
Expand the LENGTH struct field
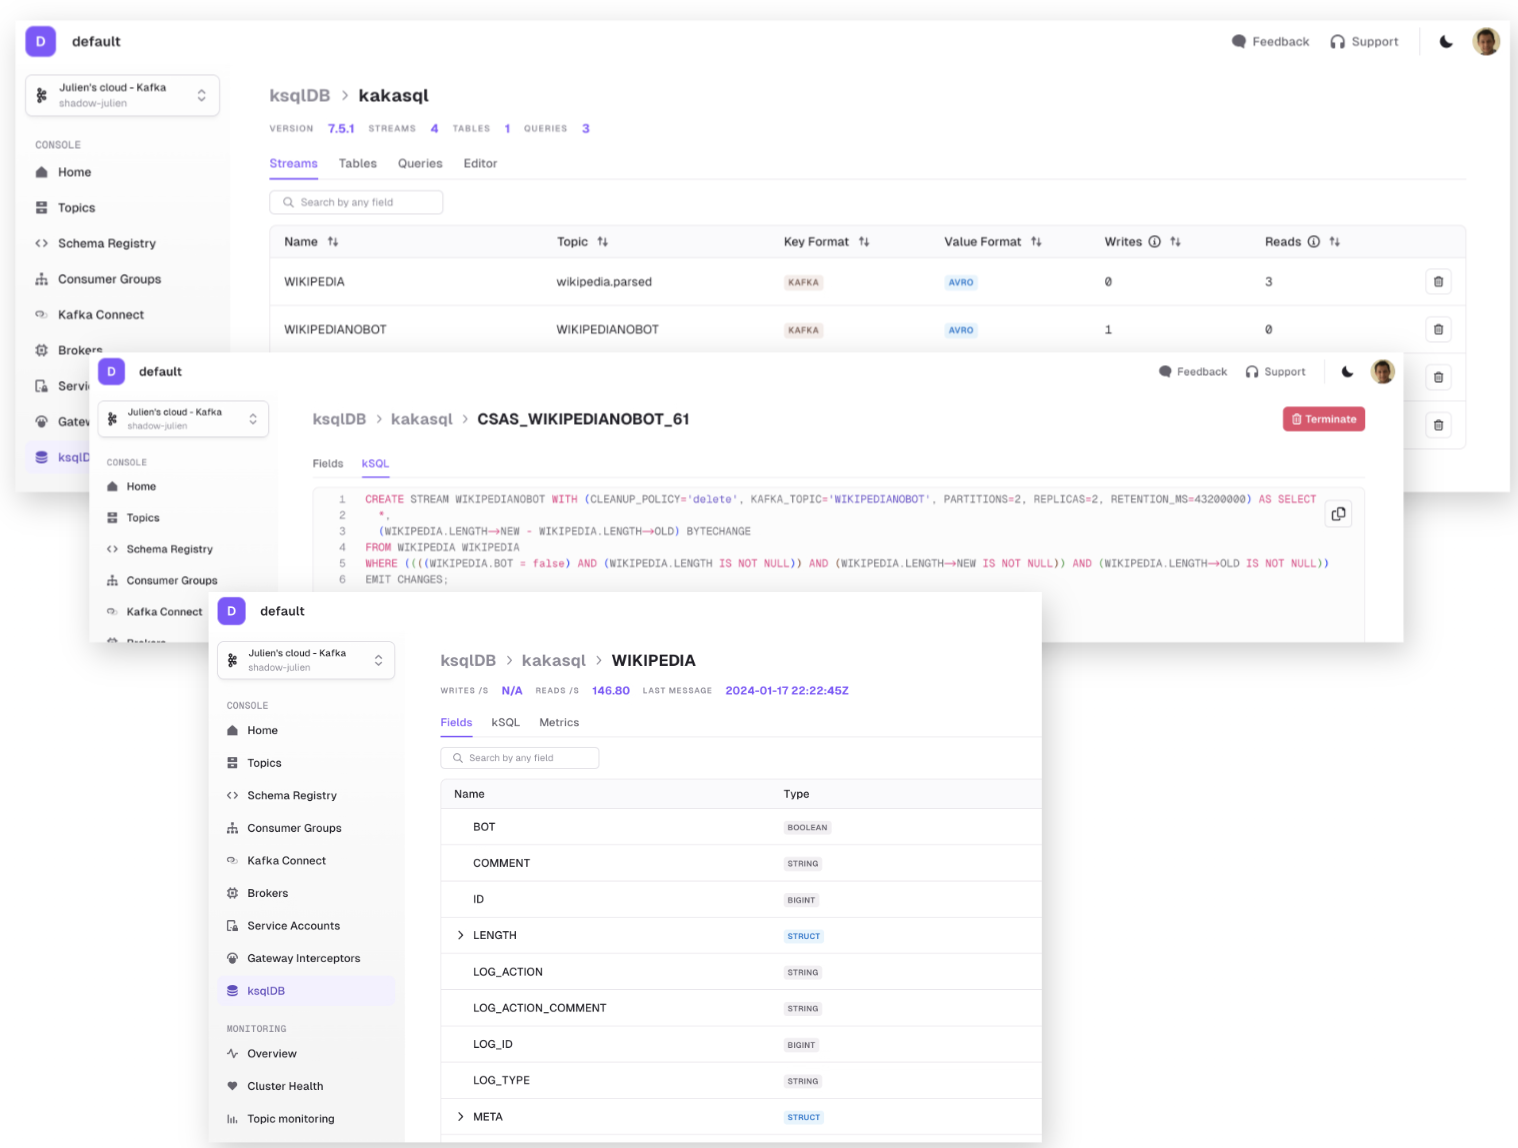[x=460, y=936]
